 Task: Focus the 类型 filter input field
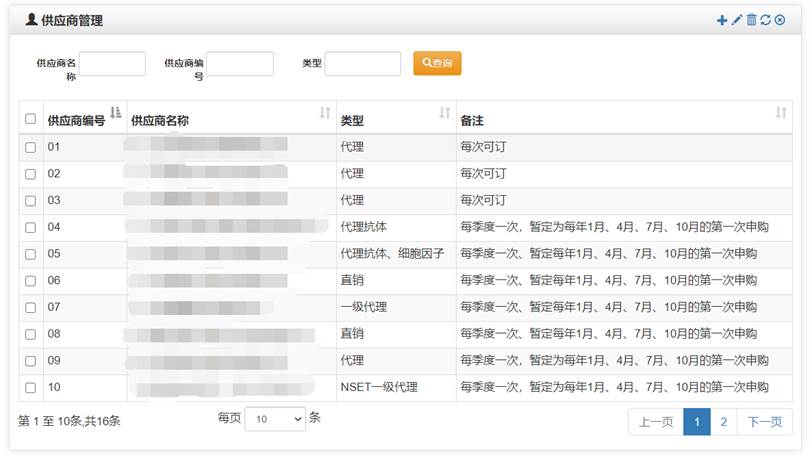coord(362,64)
